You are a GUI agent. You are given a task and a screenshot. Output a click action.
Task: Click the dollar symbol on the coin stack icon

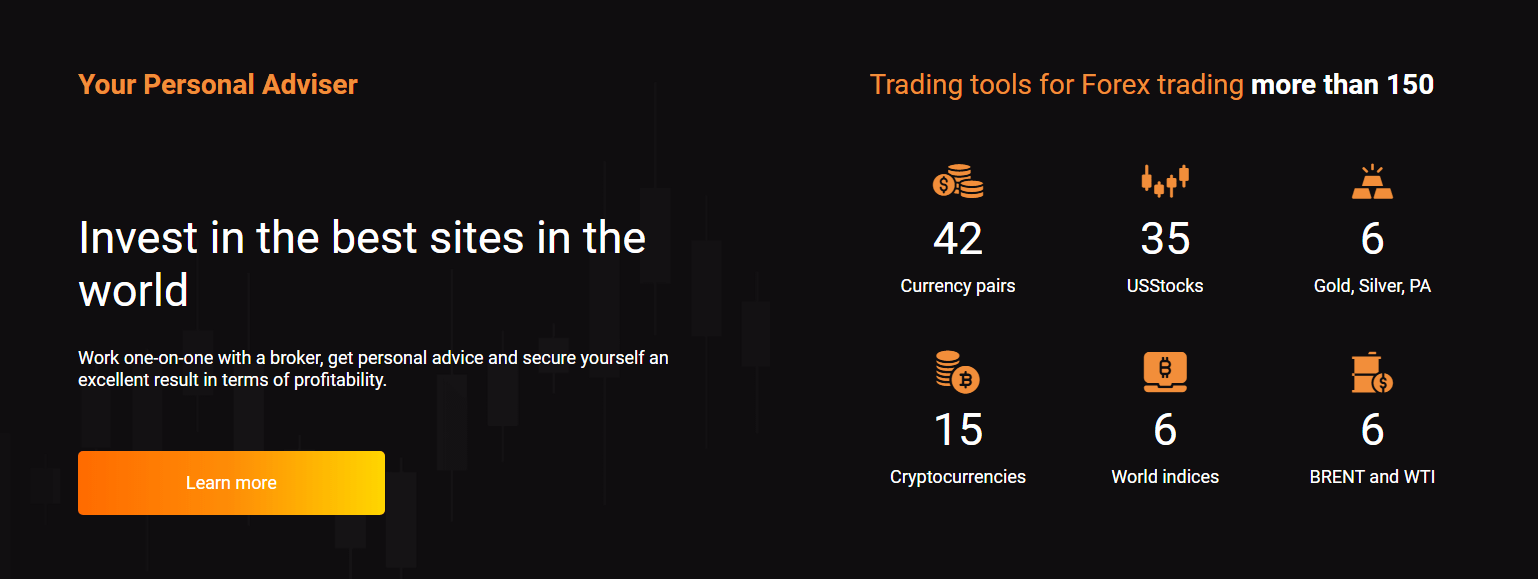[945, 183]
